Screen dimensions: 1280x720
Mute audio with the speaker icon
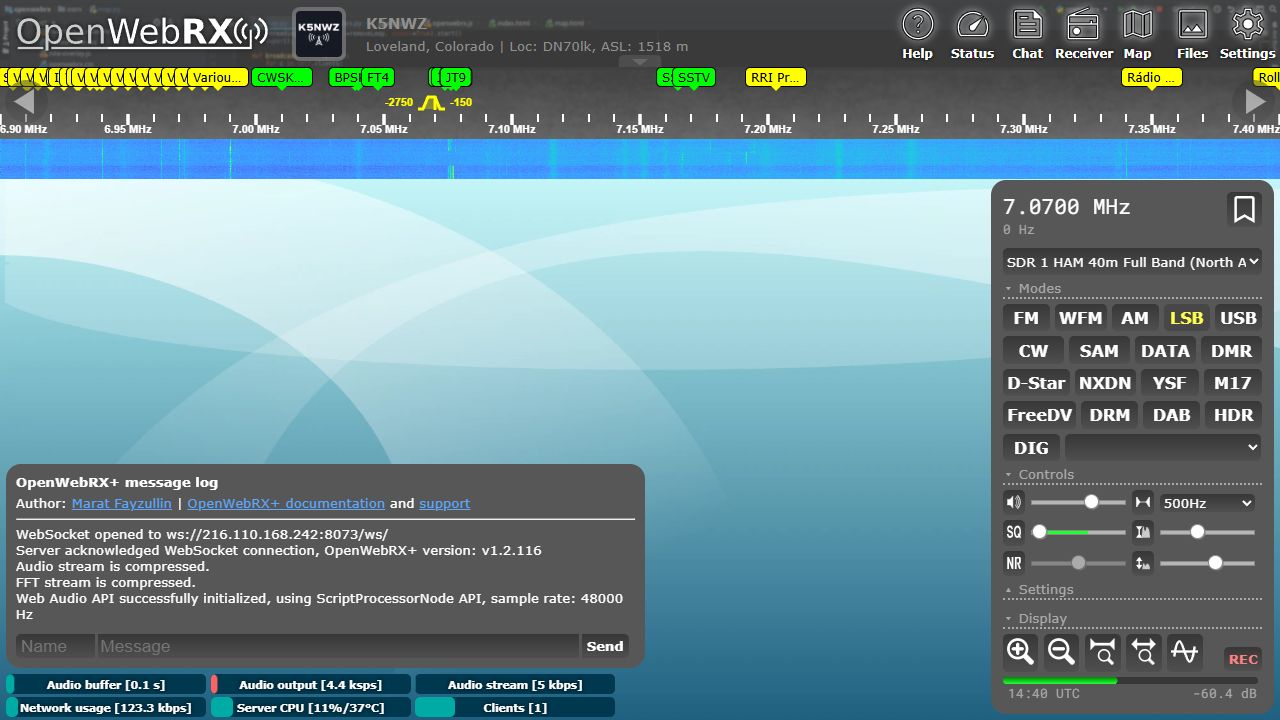click(x=1014, y=502)
